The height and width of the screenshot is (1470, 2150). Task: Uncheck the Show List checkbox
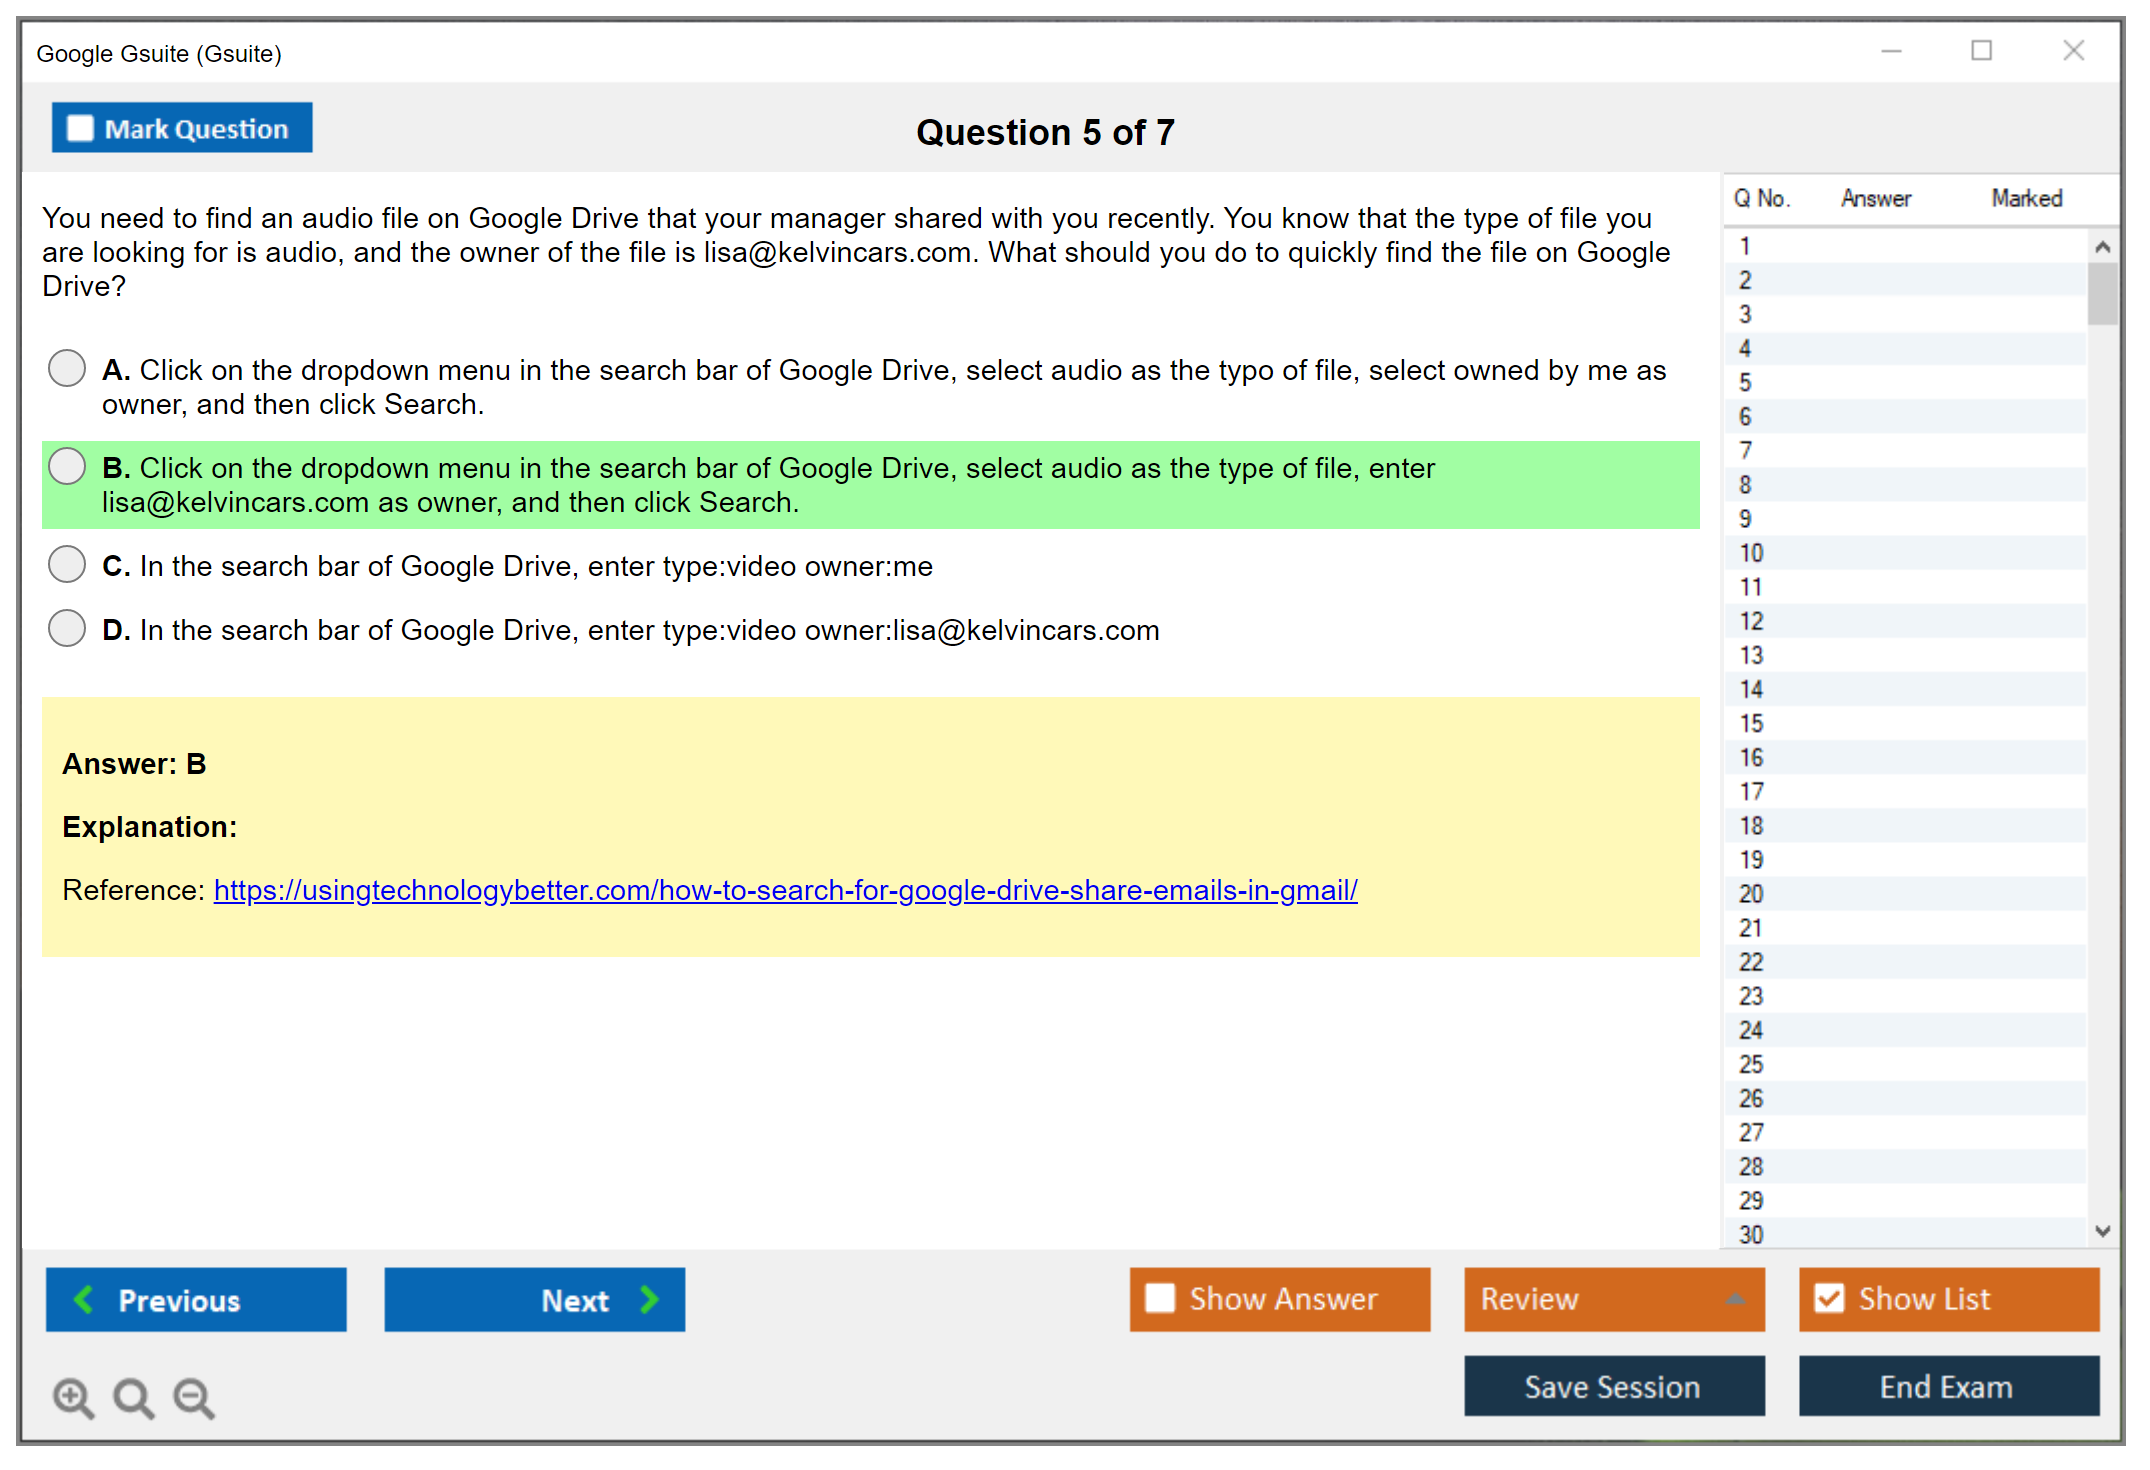pos(1829,1298)
